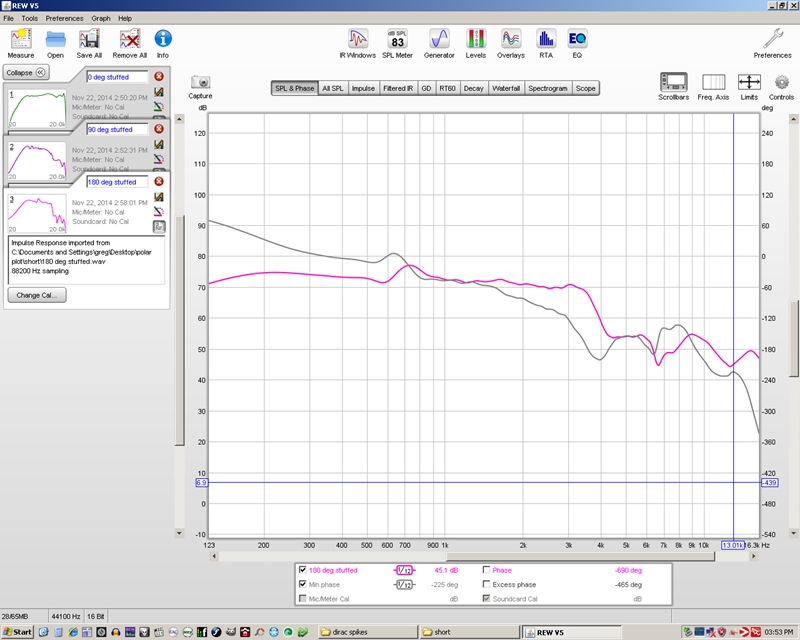This screenshot has width=800, height=640.
Task: Switch to Scope tab
Action: click(585, 88)
